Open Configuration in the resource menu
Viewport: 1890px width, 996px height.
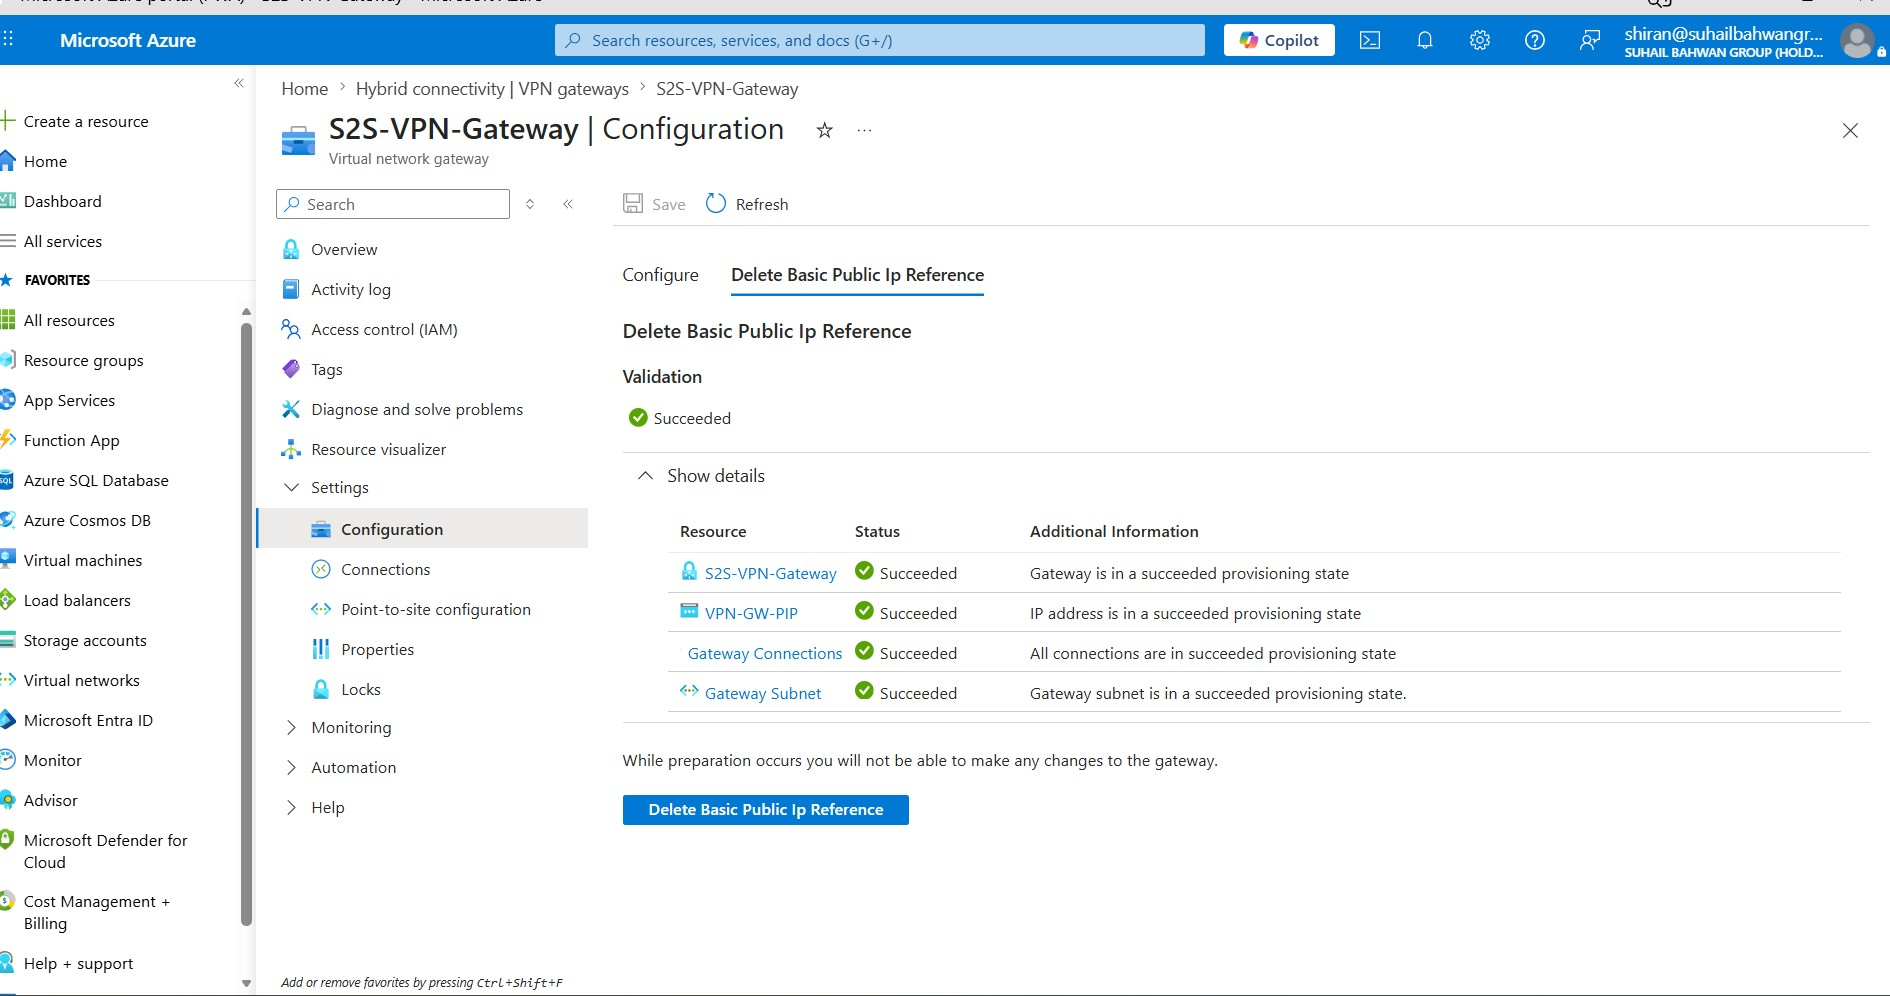tap(423, 529)
